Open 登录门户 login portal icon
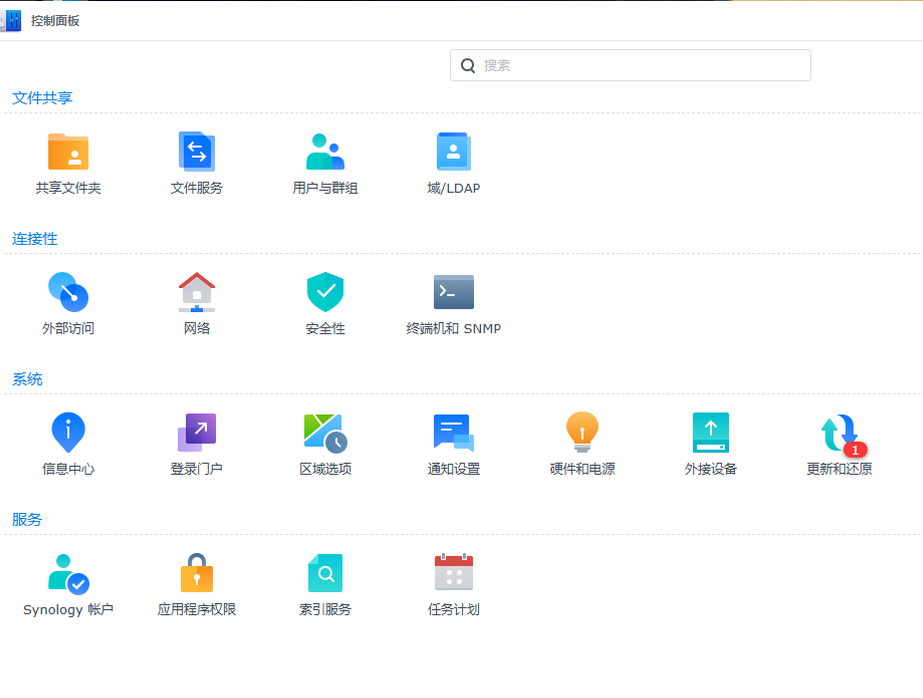The height and width of the screenshot is (698, 923). coord(197,433)
